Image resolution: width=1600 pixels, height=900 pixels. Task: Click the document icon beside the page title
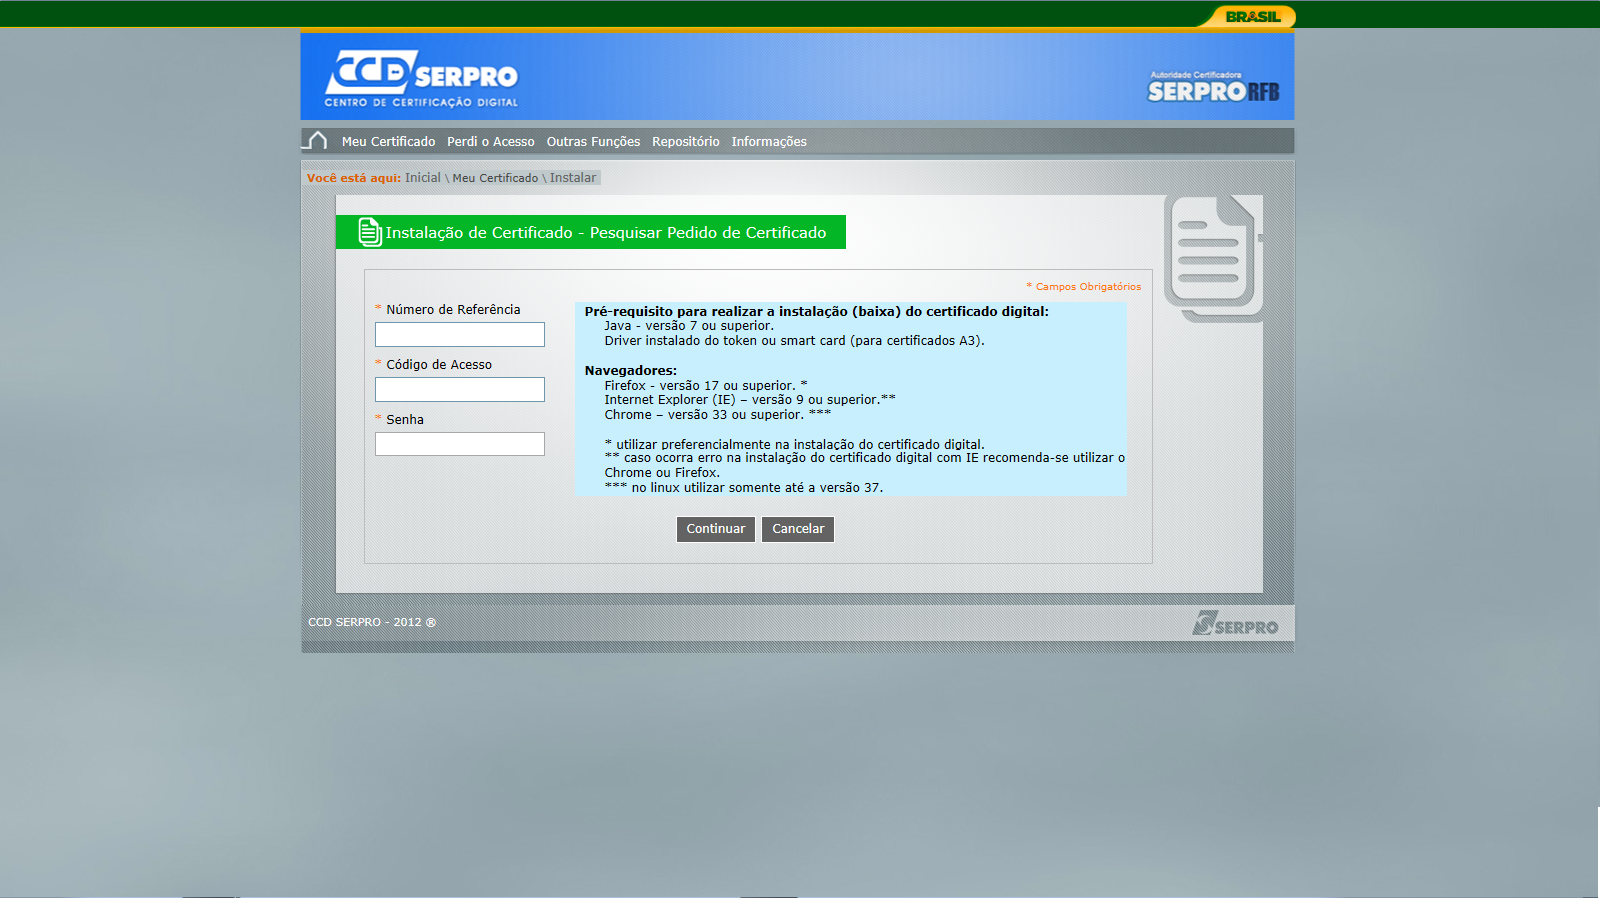369,232
